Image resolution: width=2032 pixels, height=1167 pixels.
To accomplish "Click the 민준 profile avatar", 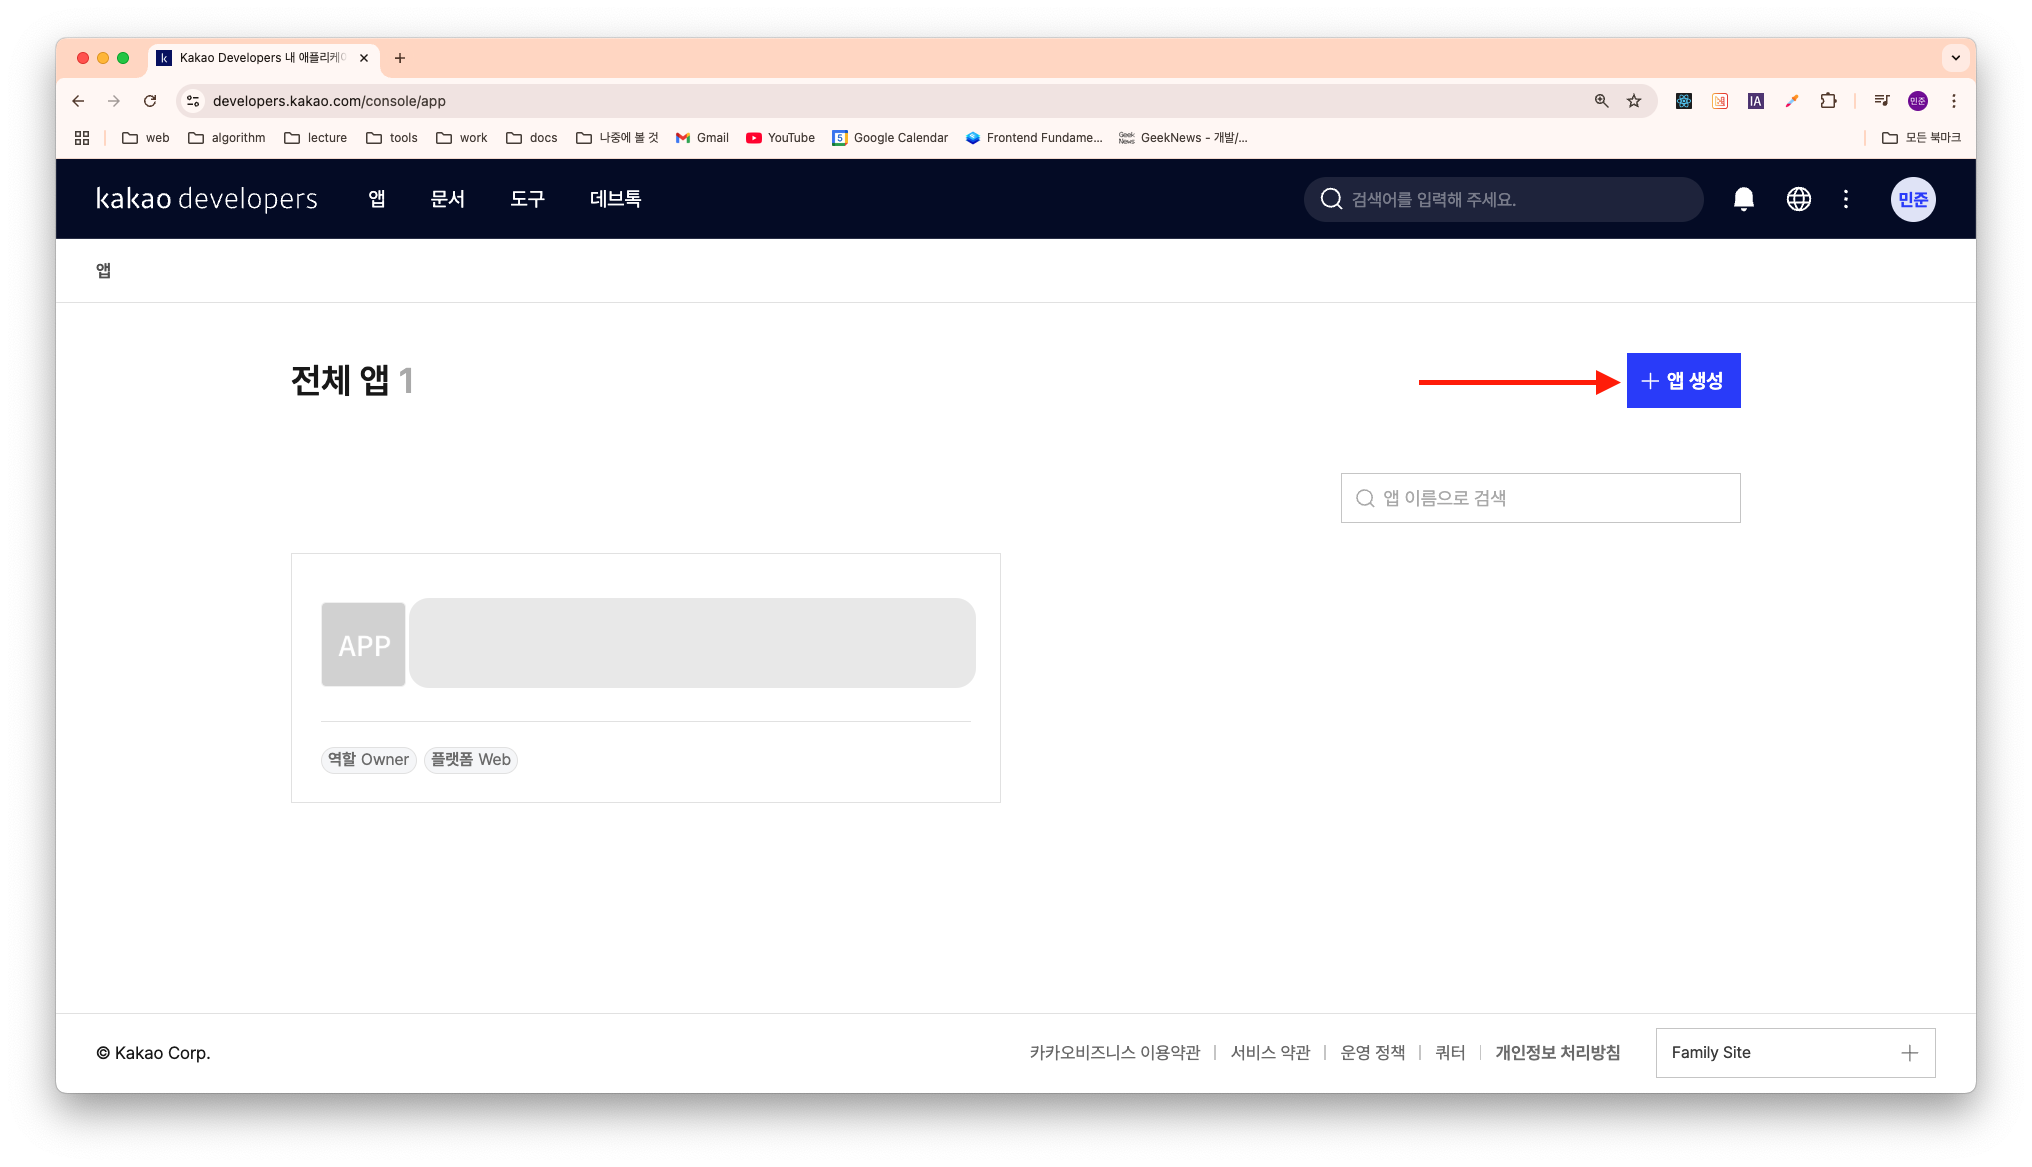I will [1912, 199].
